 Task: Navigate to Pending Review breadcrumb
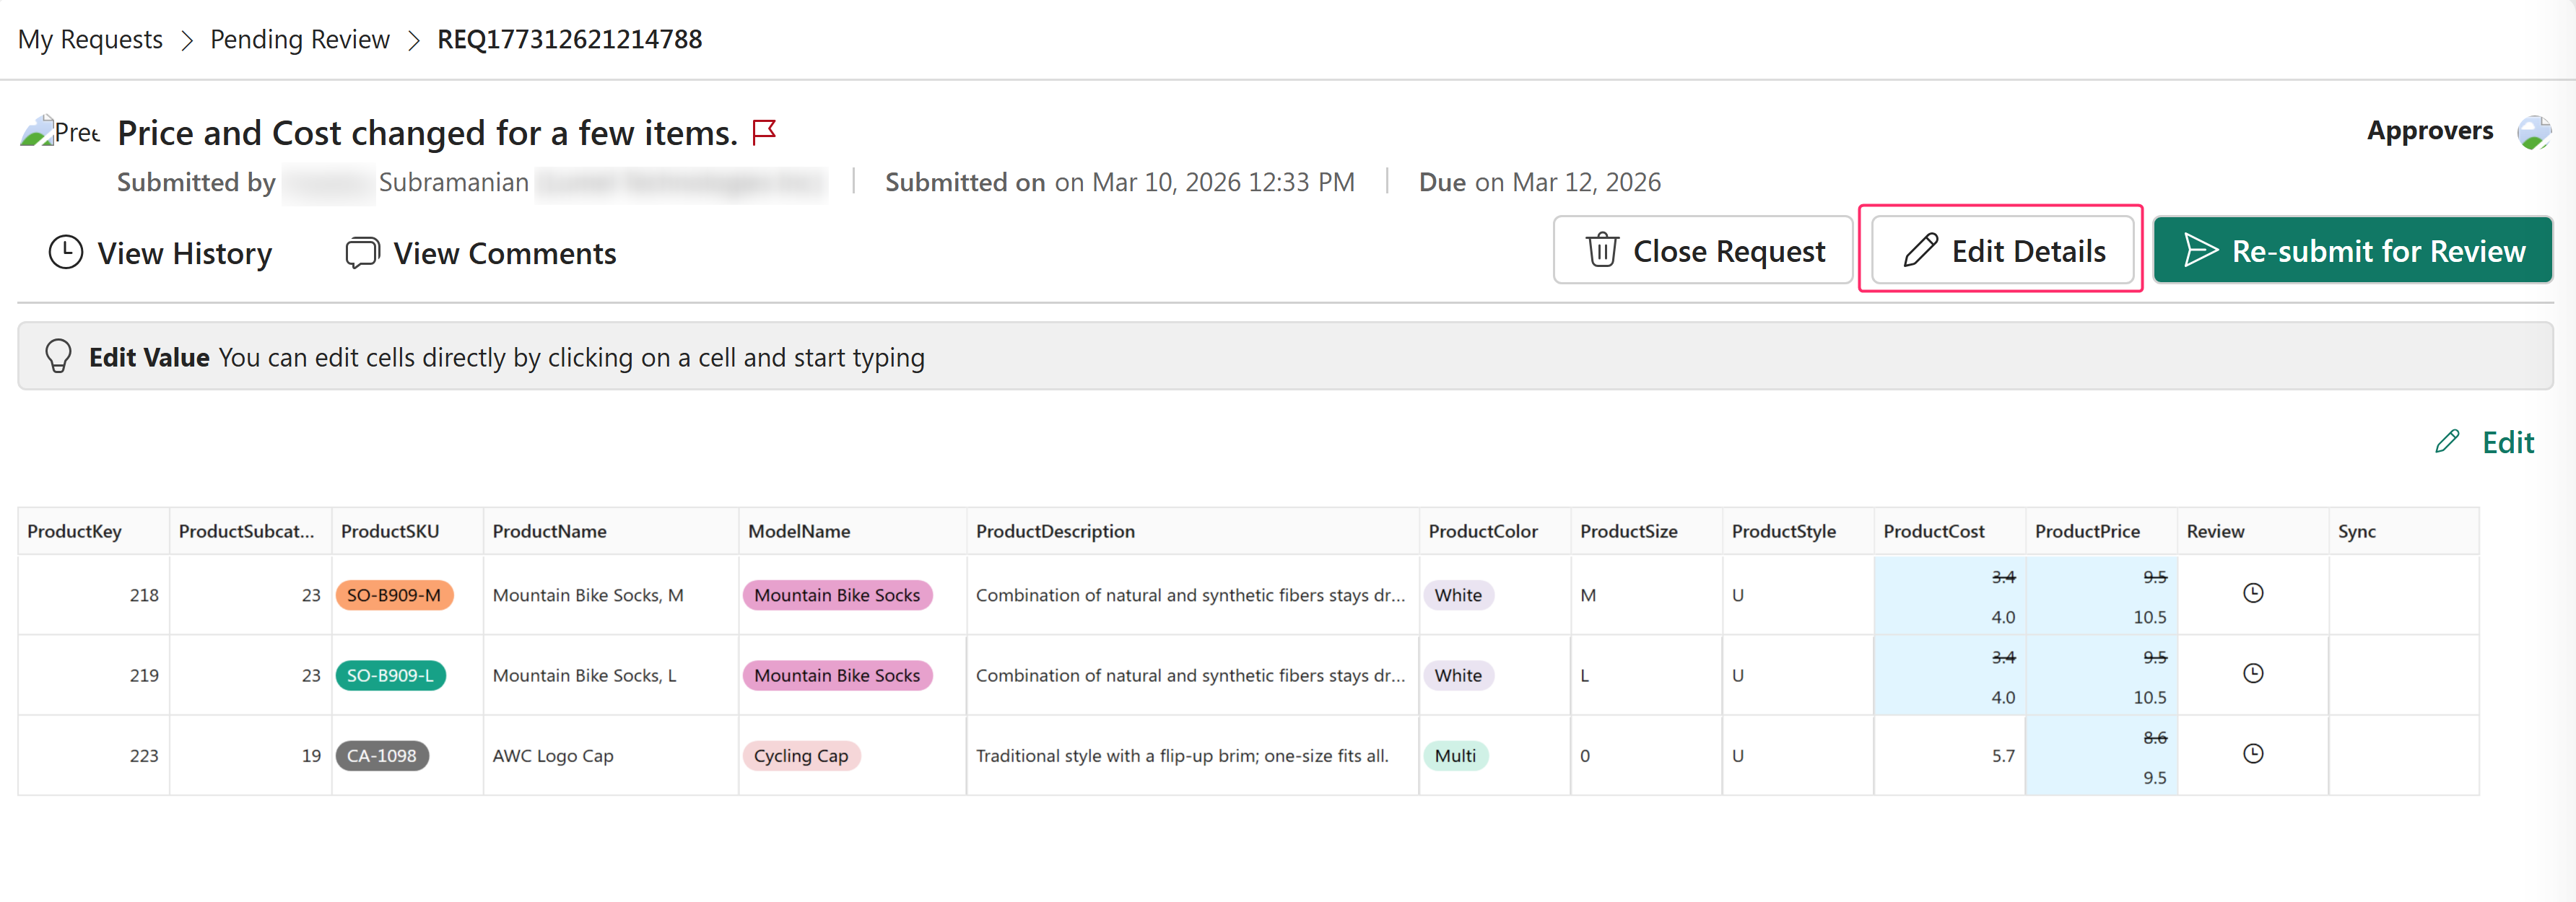pyautogui.click(x=299, y=39)
